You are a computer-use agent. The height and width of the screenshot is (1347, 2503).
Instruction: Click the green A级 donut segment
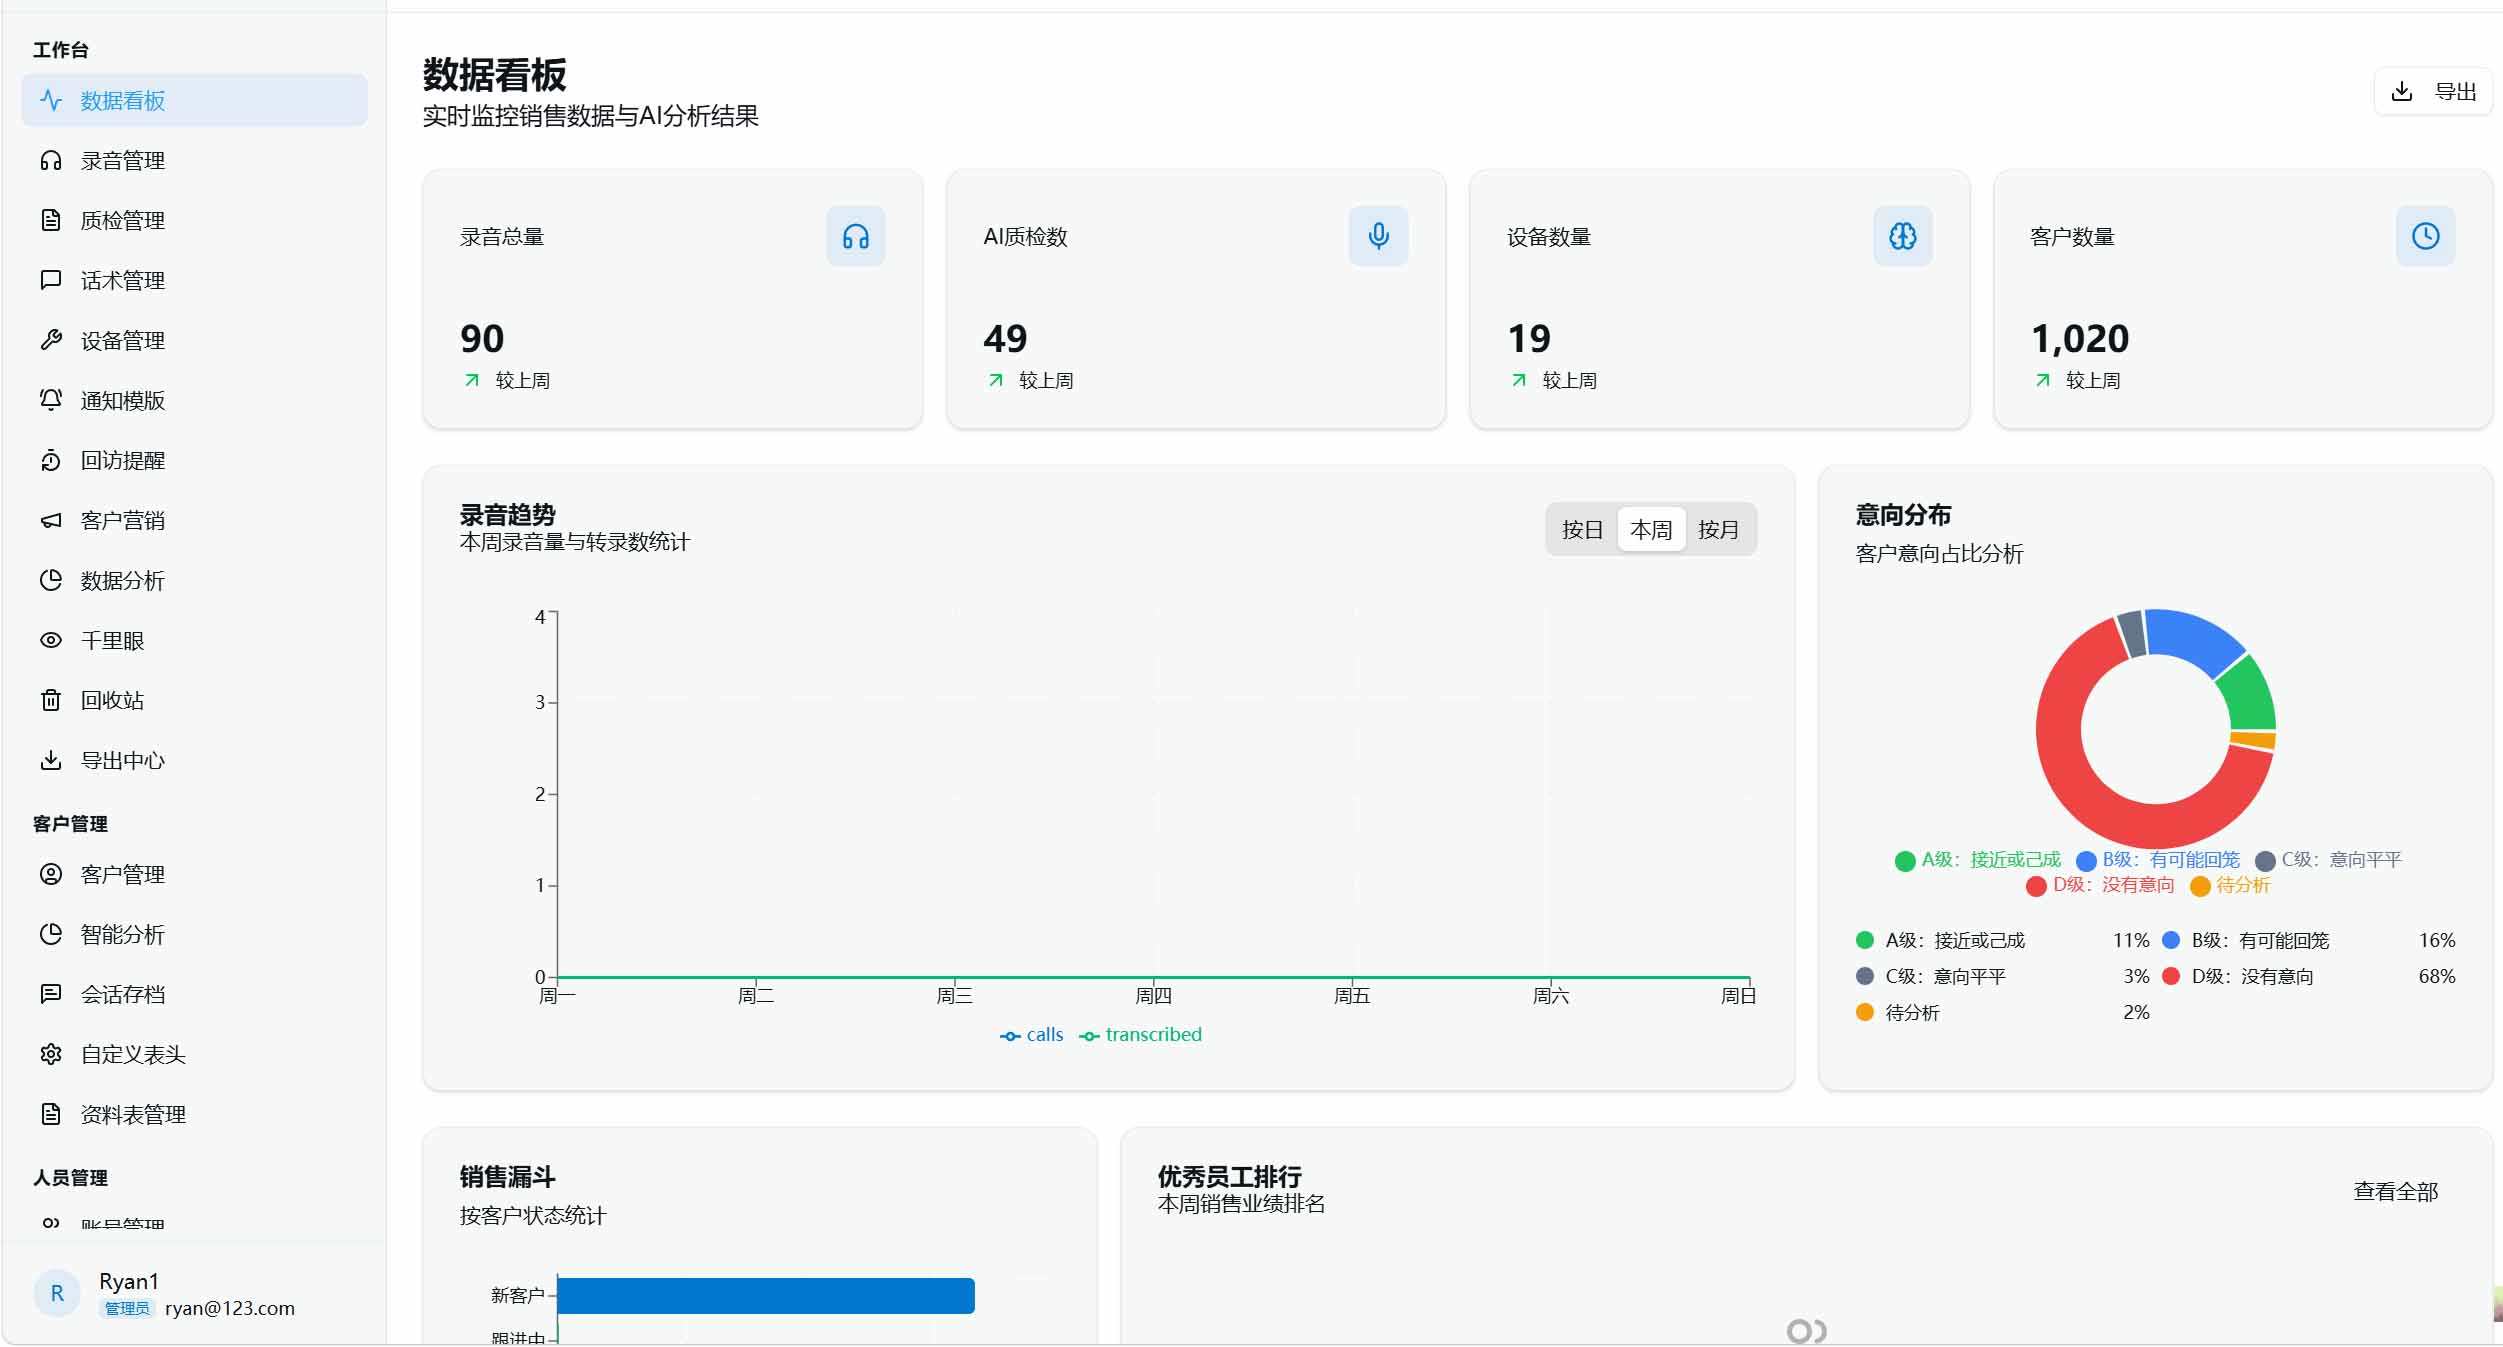point(2250,696)
